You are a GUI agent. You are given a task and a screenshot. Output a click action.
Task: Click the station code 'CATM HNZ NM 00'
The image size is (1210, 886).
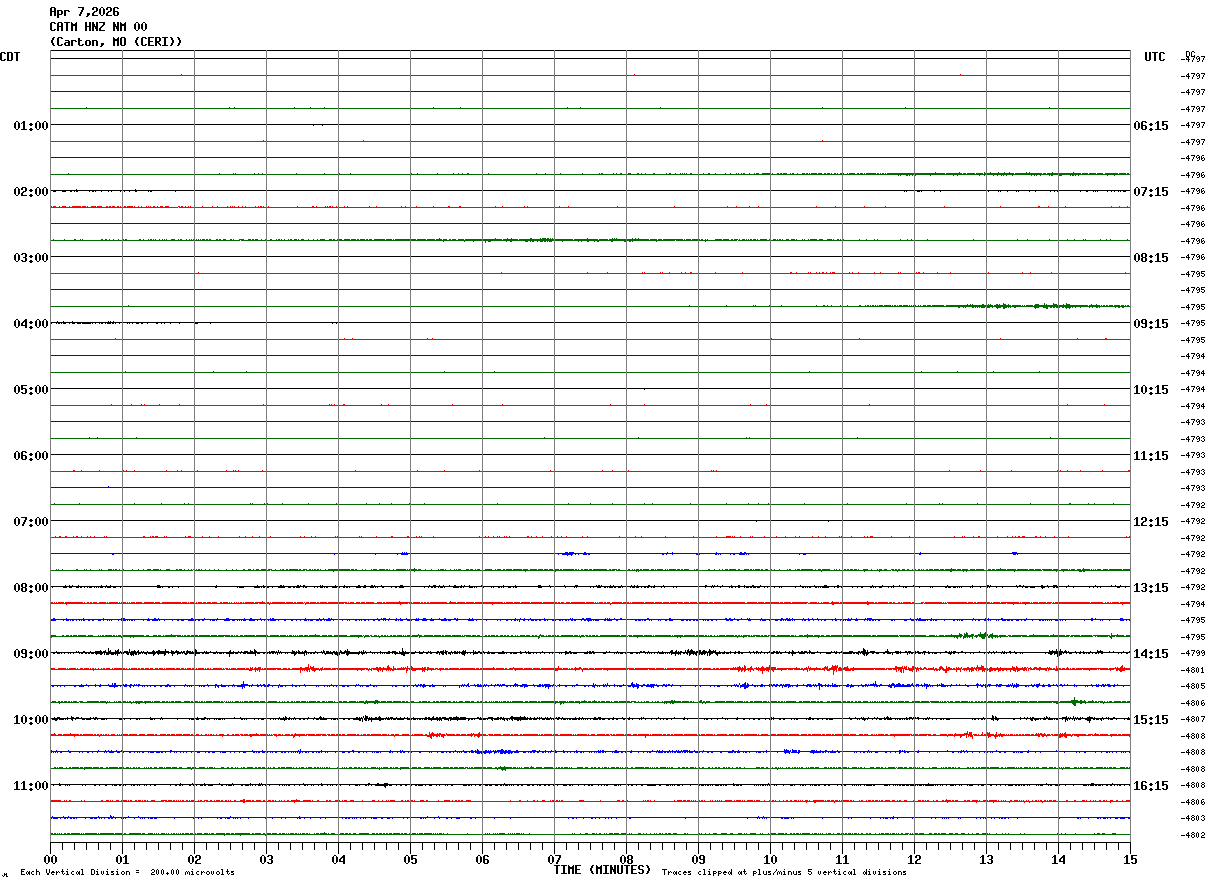tap(98, 27)
